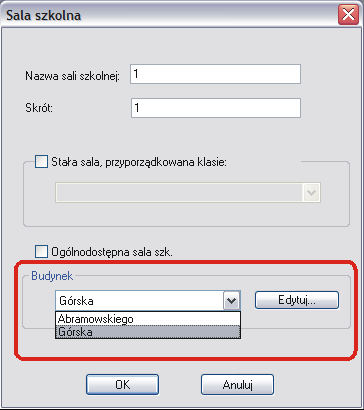
Task: Click the Skrót label text
Action: tap(39, 108)
